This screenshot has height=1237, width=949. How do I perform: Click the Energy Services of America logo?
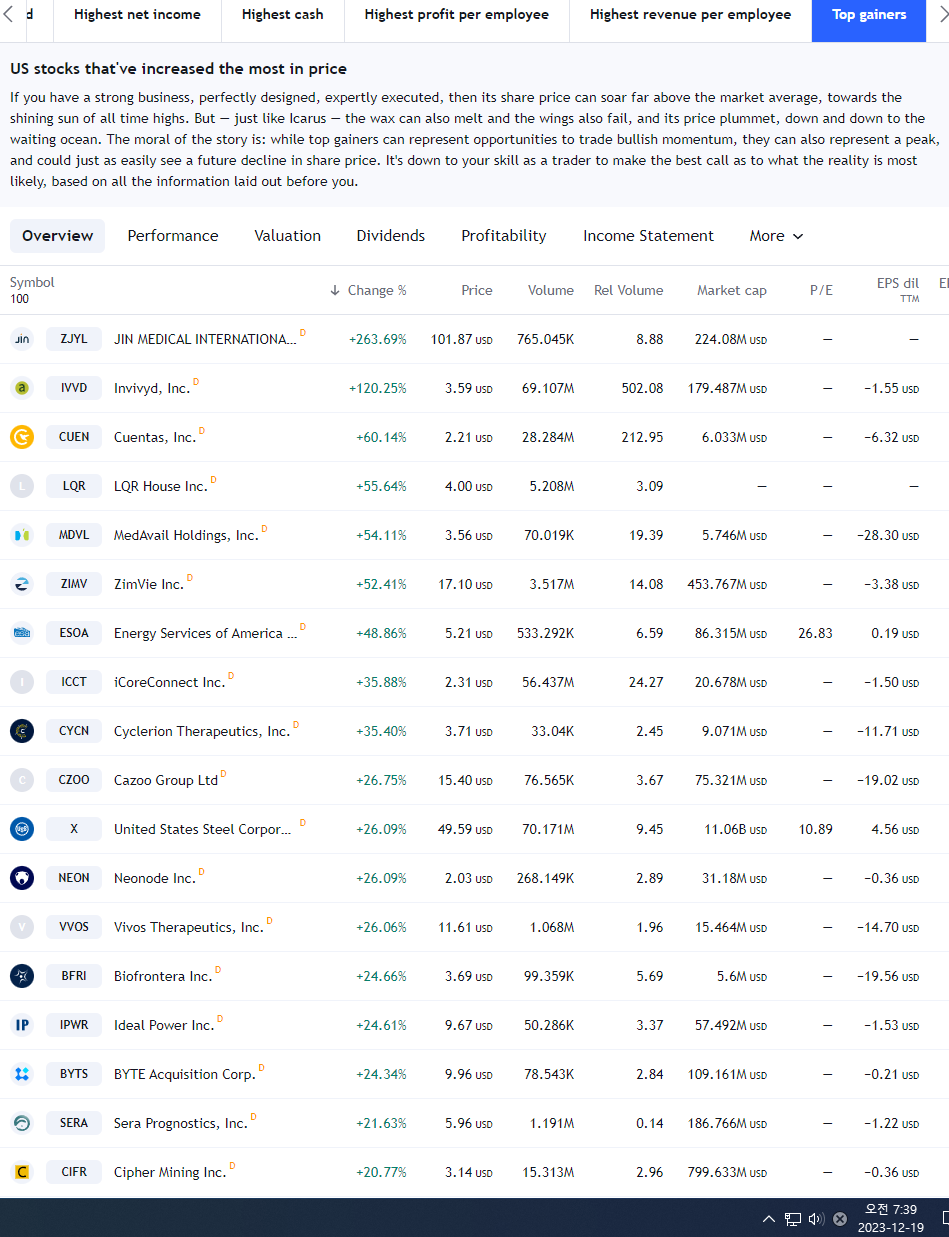pos(22,633)
